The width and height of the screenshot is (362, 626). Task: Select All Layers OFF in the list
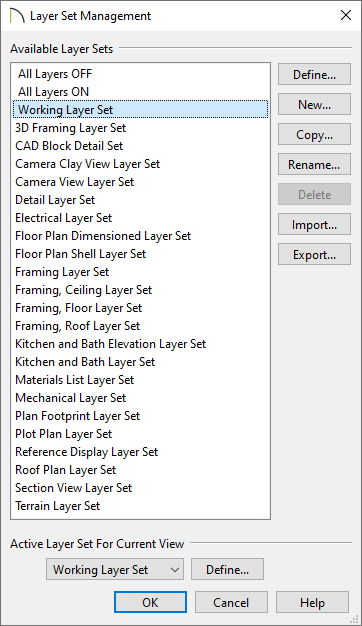coord(140,74)
